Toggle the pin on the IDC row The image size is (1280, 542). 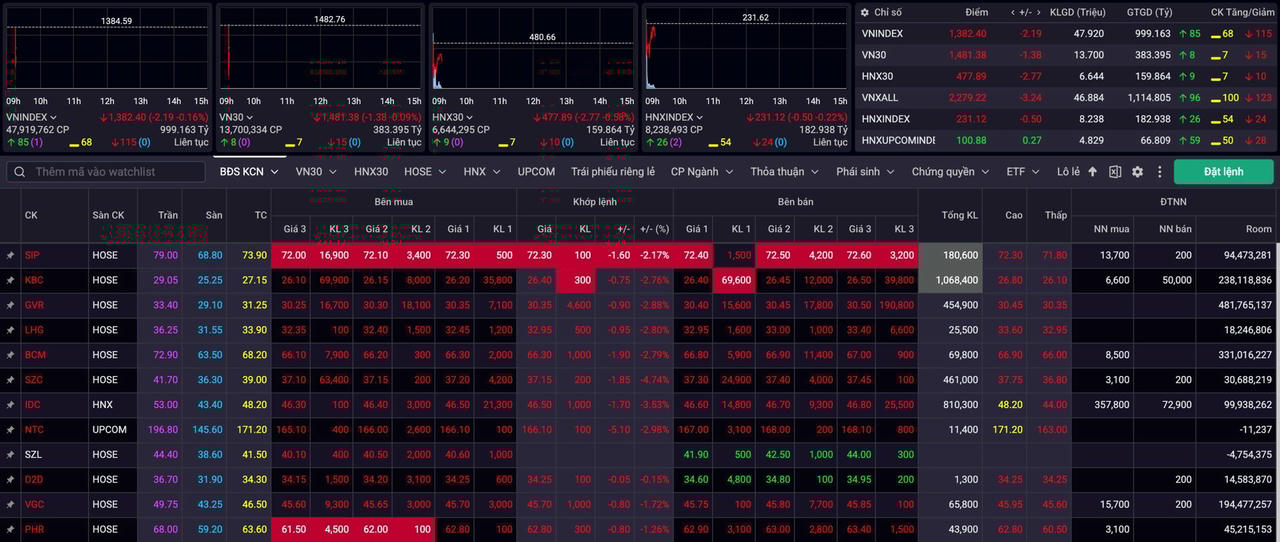click(x=10, y=405)
